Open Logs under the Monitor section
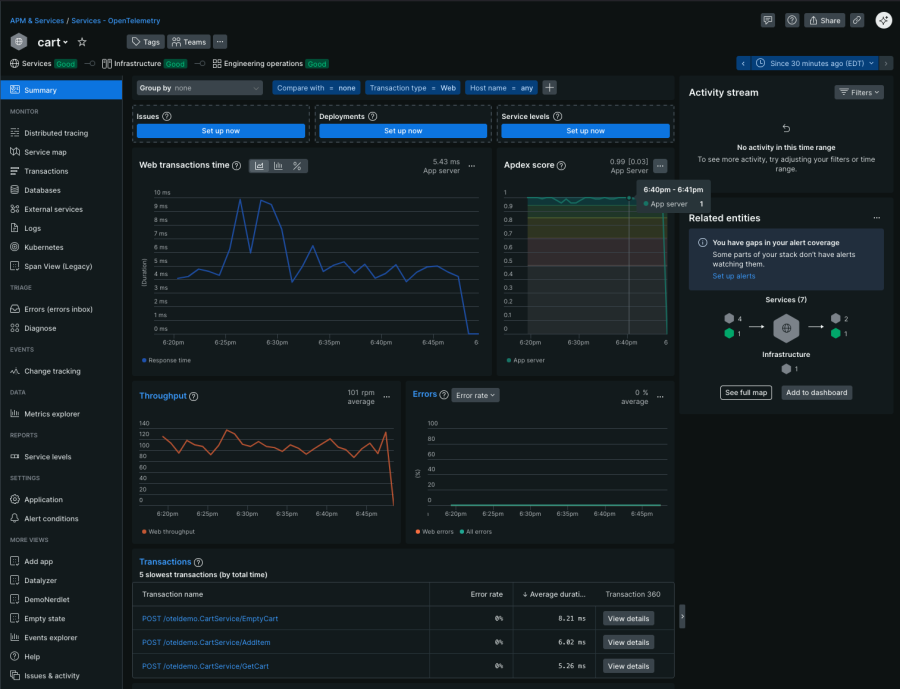The image size is (900, 689). pos(35,228)
